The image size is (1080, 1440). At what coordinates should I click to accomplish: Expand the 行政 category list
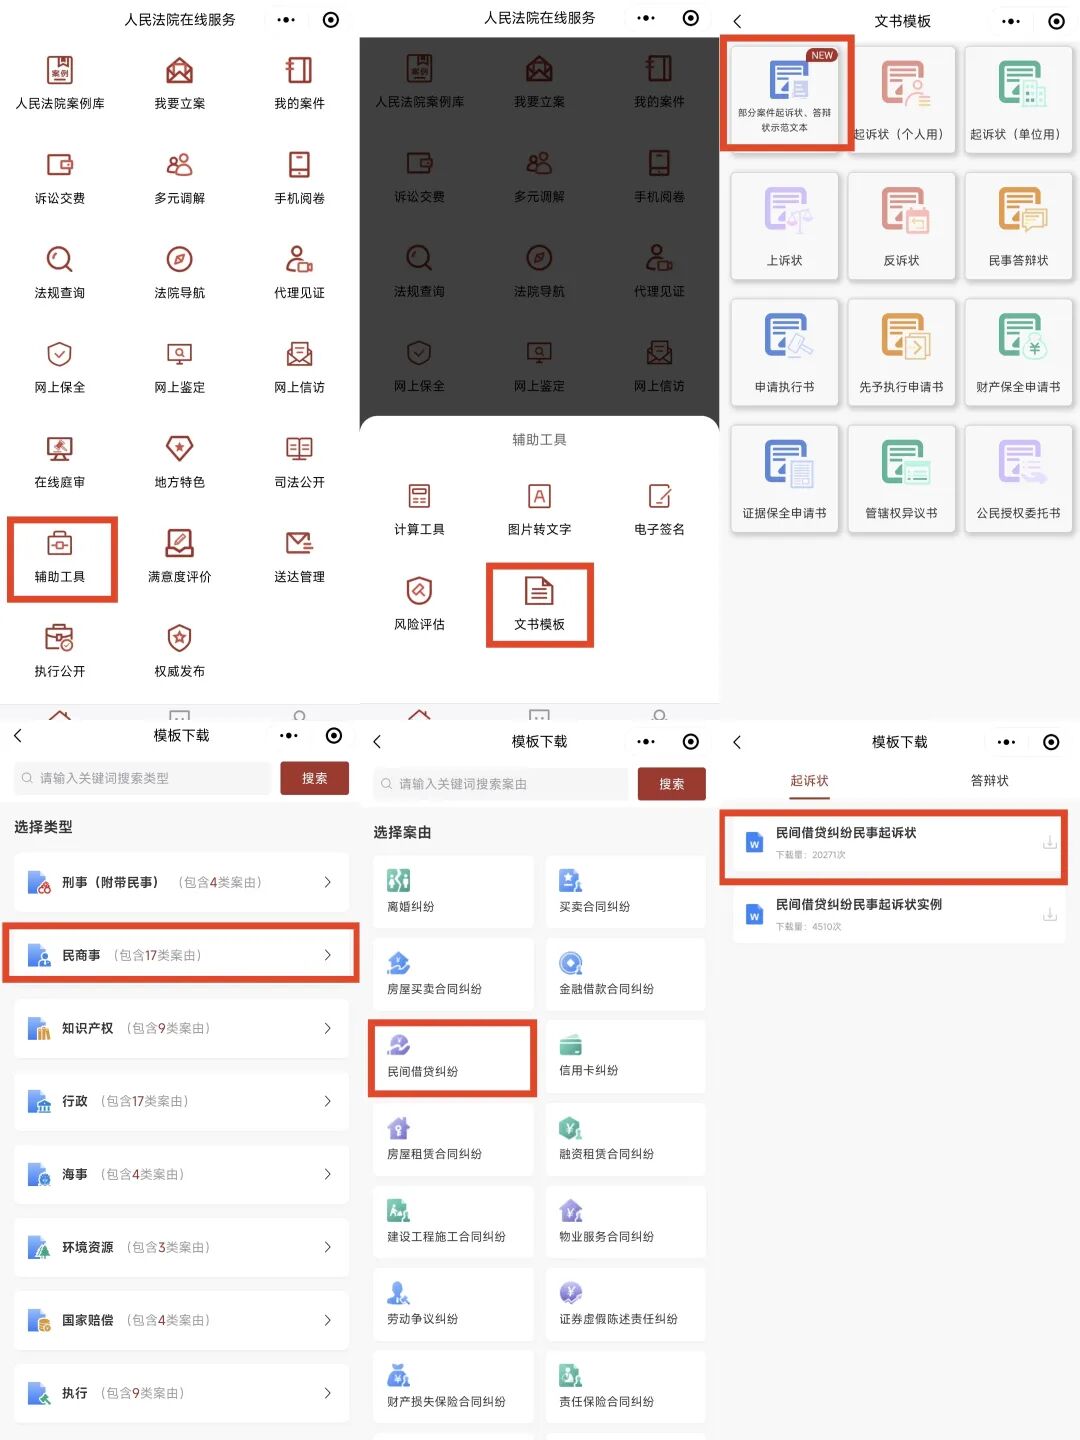point(180,1101)
